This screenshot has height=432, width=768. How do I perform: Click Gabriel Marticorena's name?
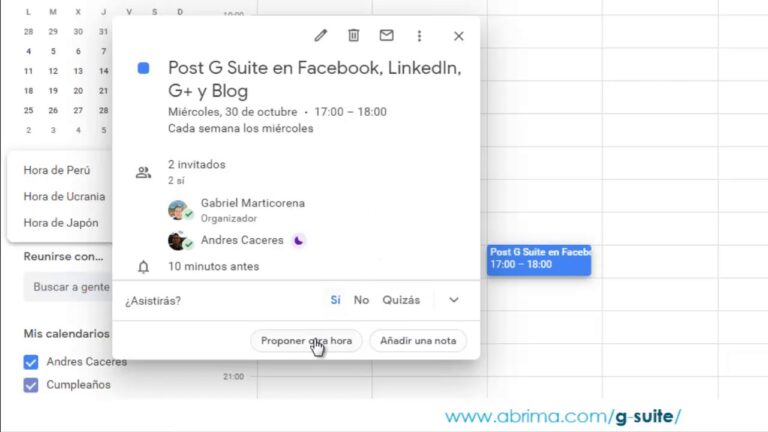point(253,203)
